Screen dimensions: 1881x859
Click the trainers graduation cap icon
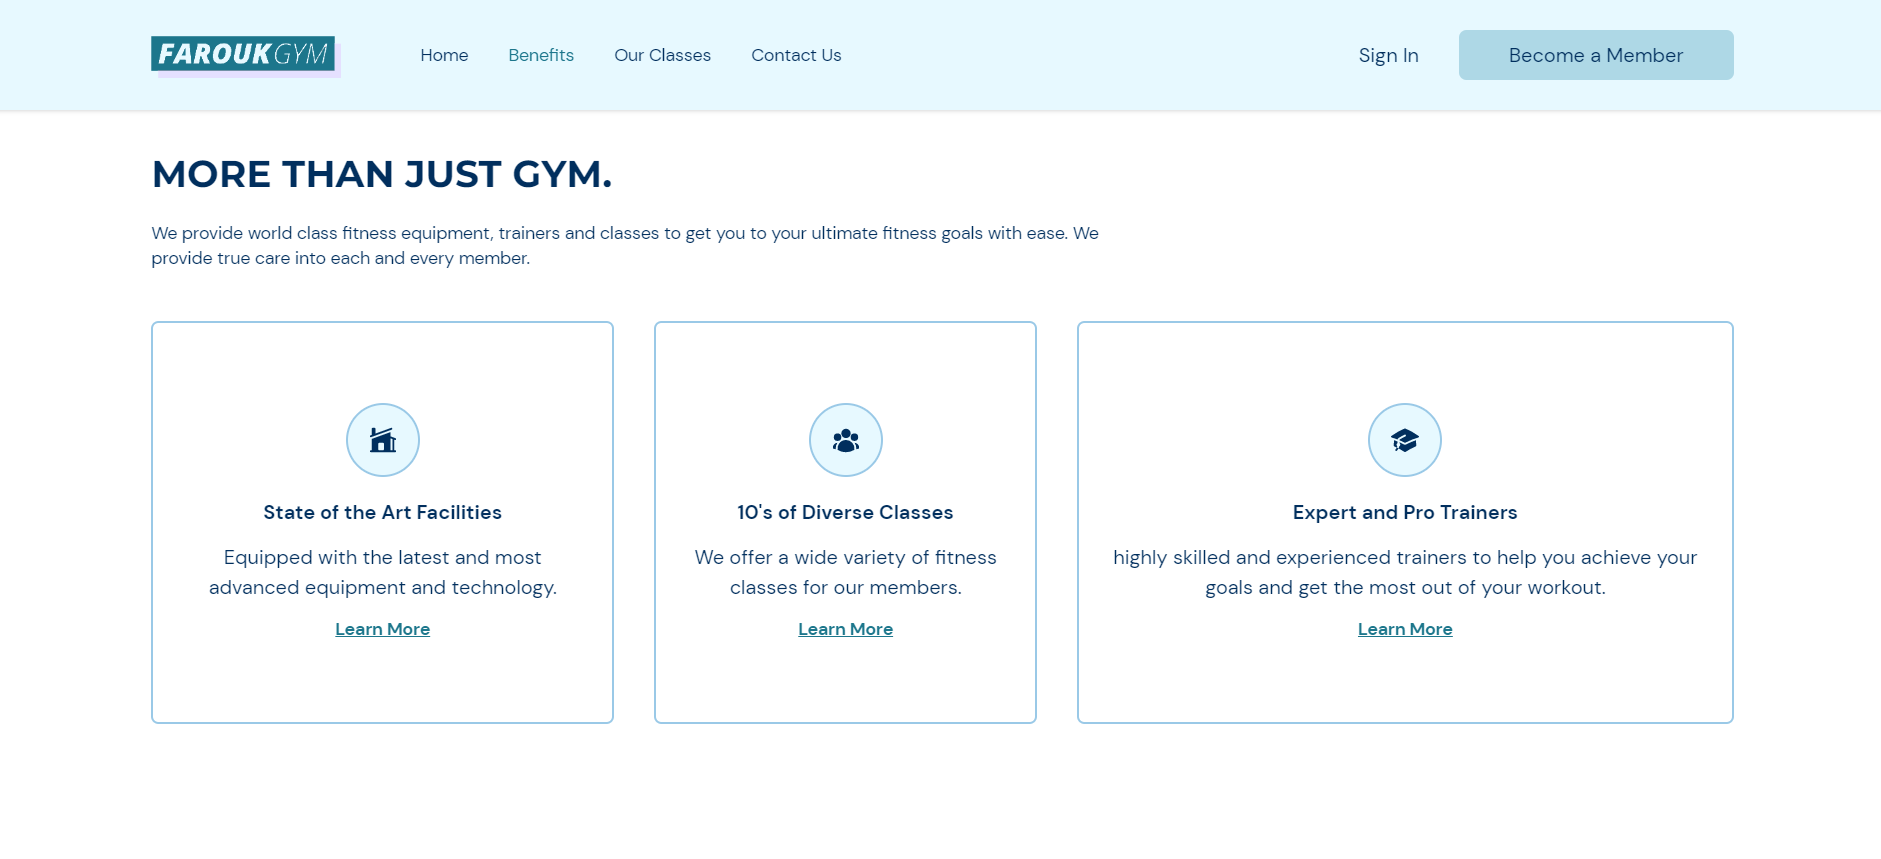point(1405,440)
